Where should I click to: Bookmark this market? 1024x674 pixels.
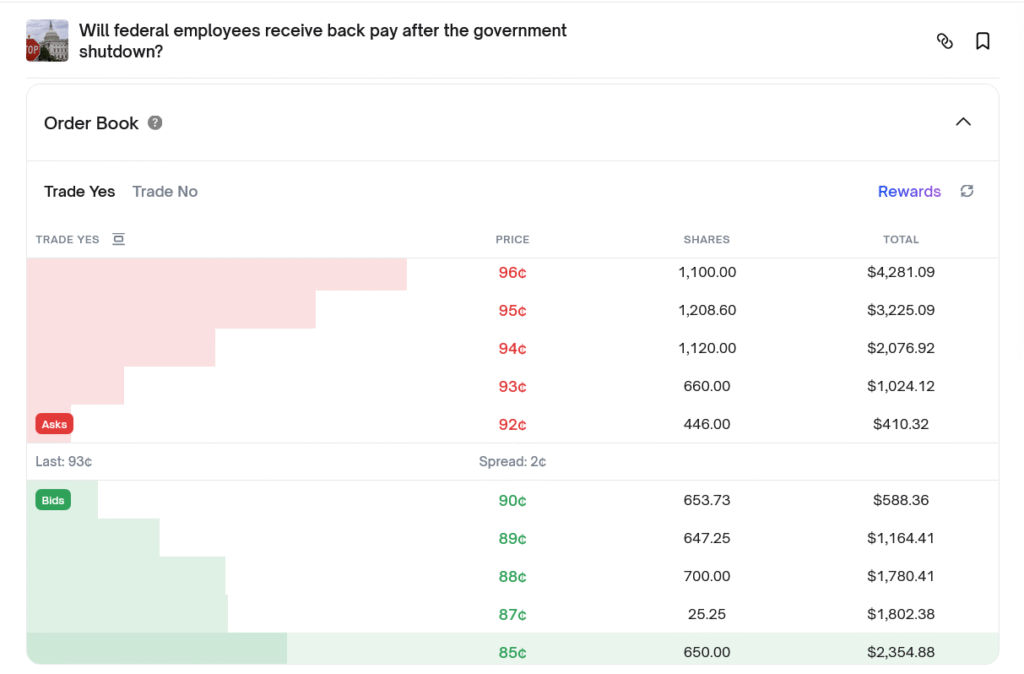[x=982, y=41]
